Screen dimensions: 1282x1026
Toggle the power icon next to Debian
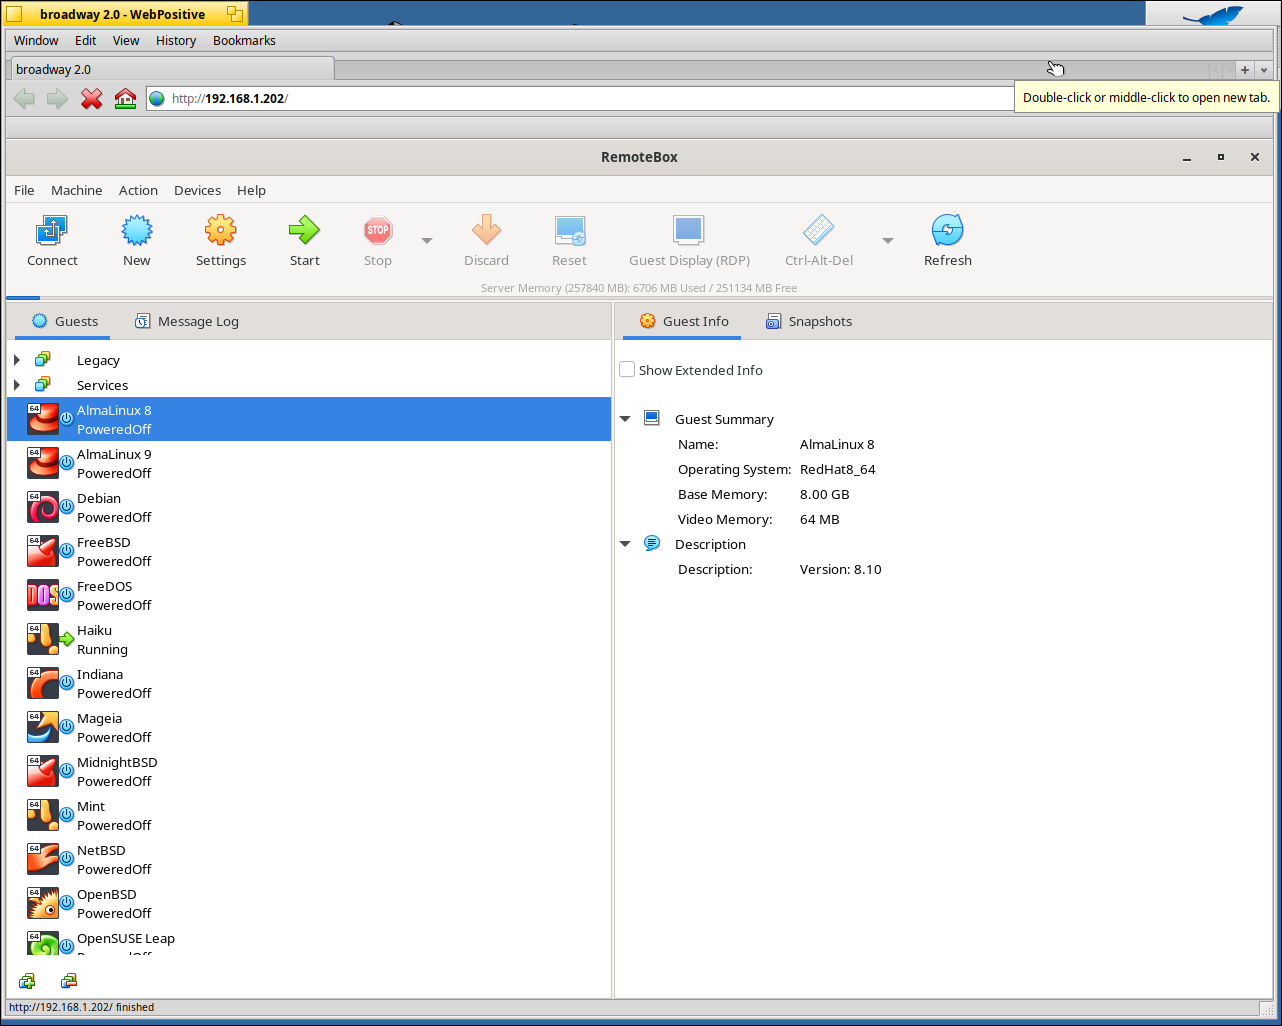click(x=65, y=506)
